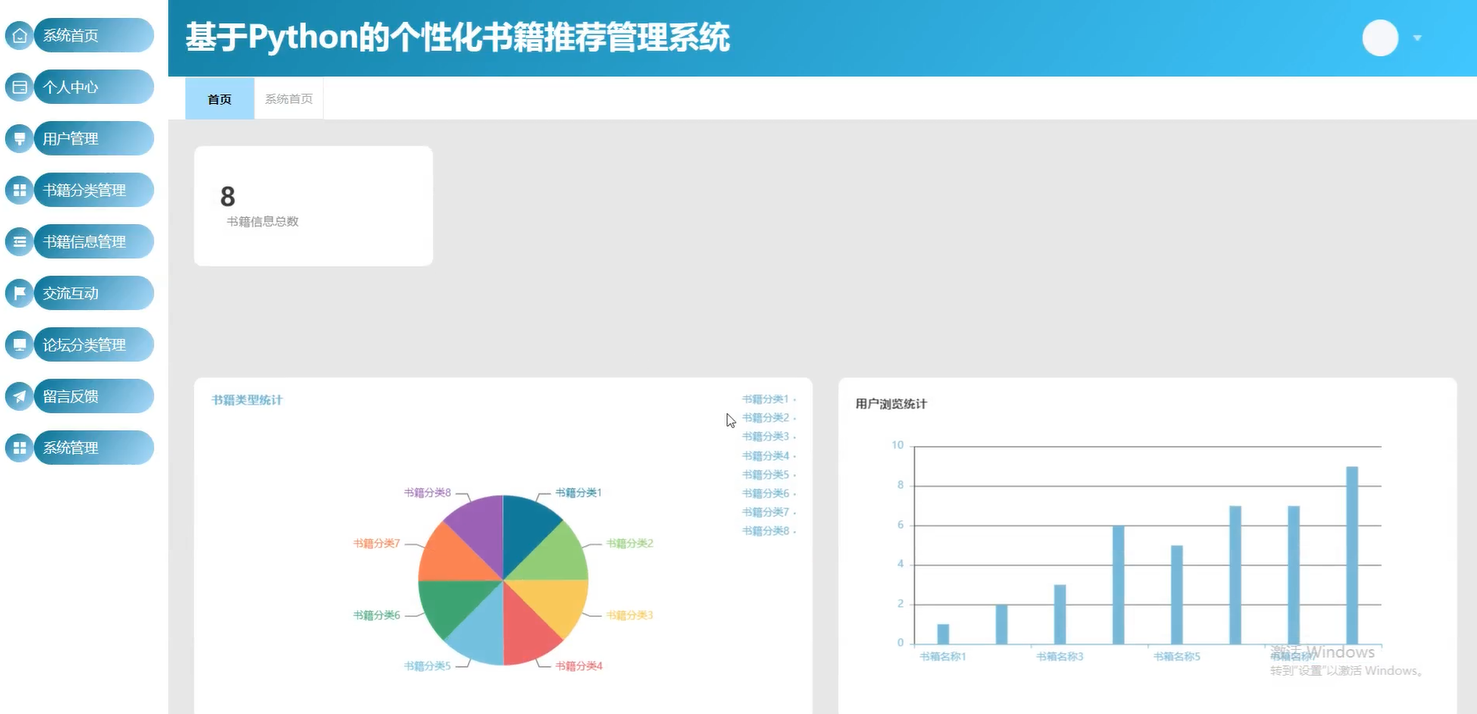Toggle legend entry 书籍分类3

(x=768, y=437)
